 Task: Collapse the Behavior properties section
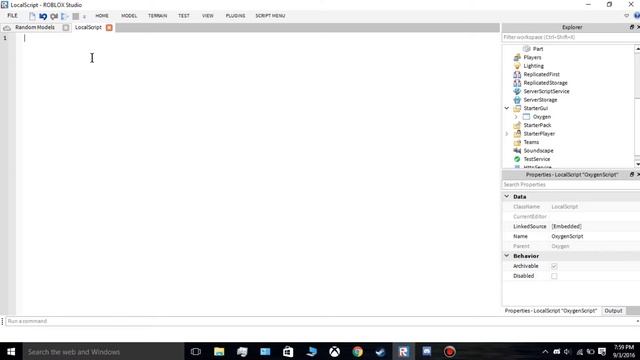pyautogui.click(x=507, y=256)
